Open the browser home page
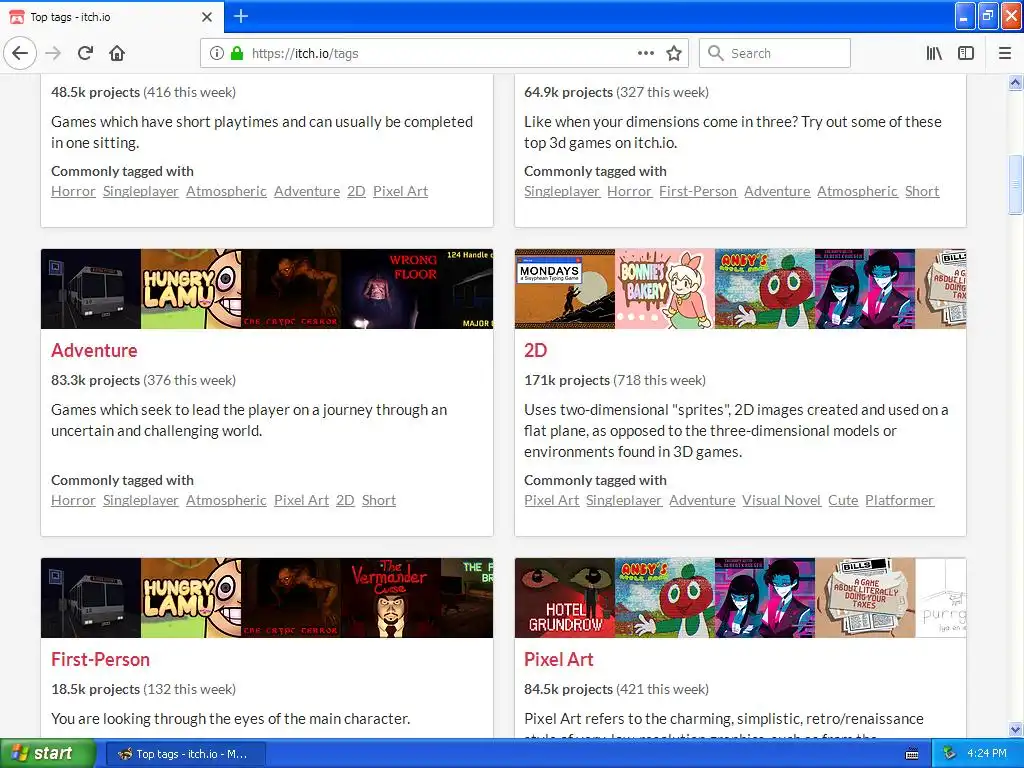1024x768 pixels. tap(117, 54)
